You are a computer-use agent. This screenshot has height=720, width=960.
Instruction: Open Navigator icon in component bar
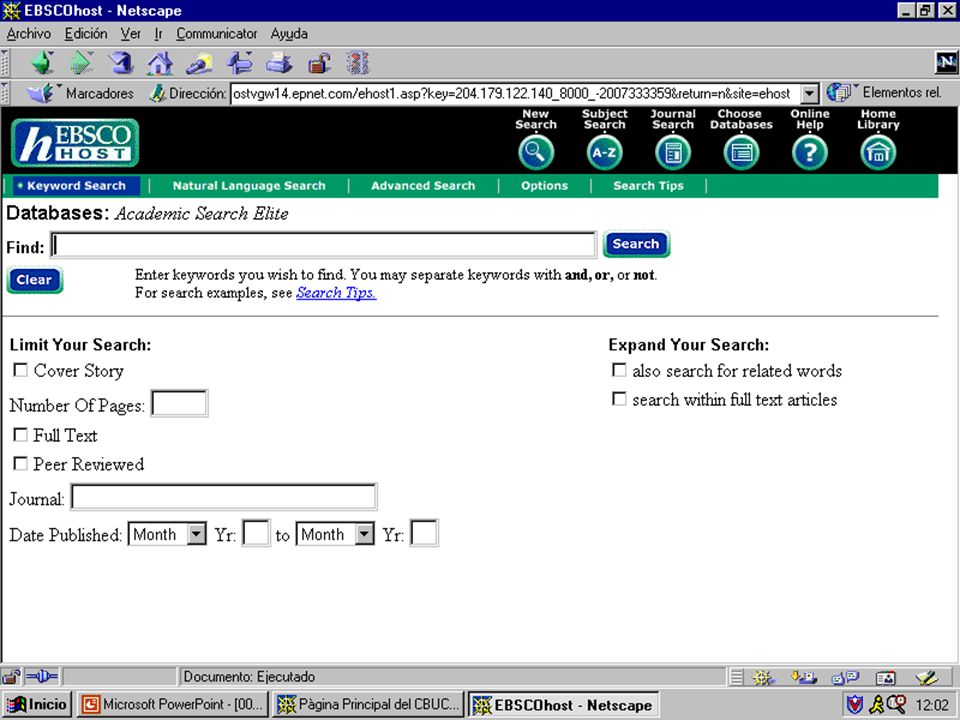coord(763,677)
